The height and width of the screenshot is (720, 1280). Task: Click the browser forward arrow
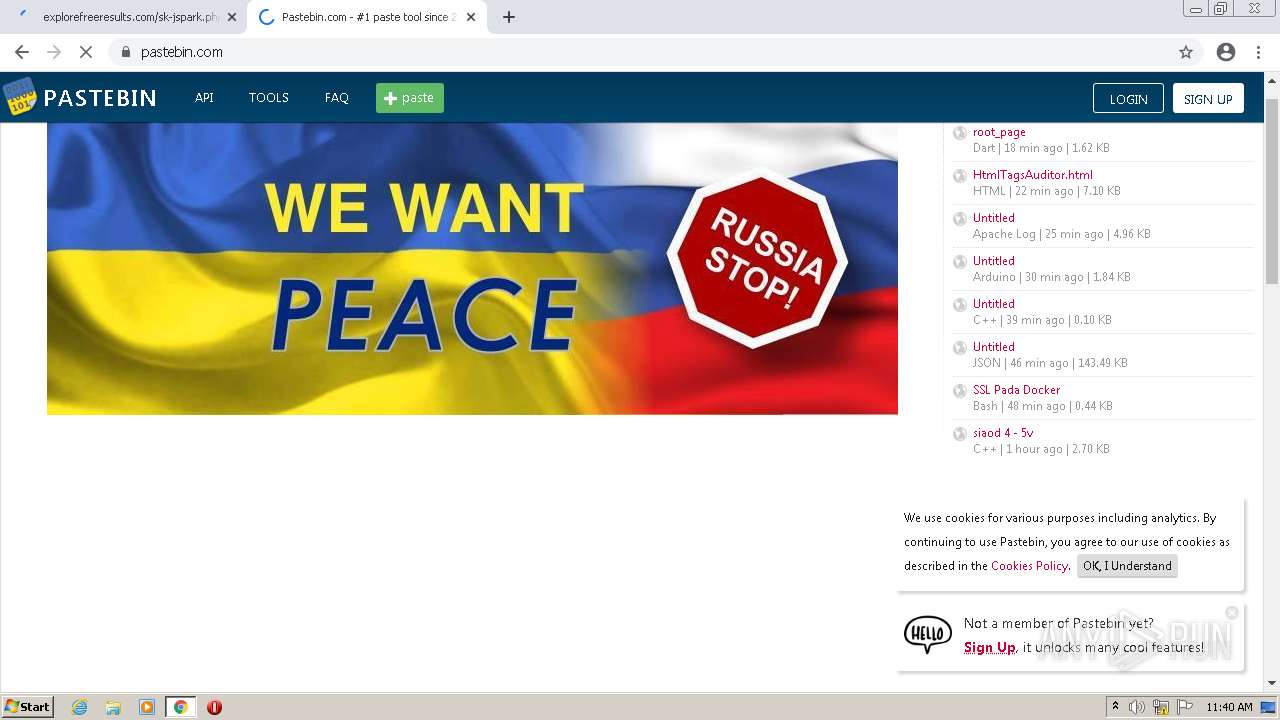54,52
